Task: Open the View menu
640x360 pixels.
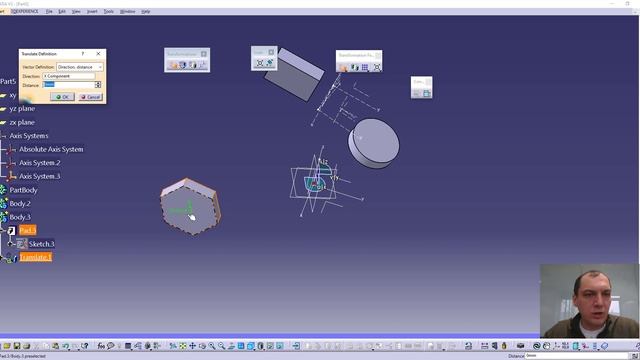Action: tap(76, 11)
